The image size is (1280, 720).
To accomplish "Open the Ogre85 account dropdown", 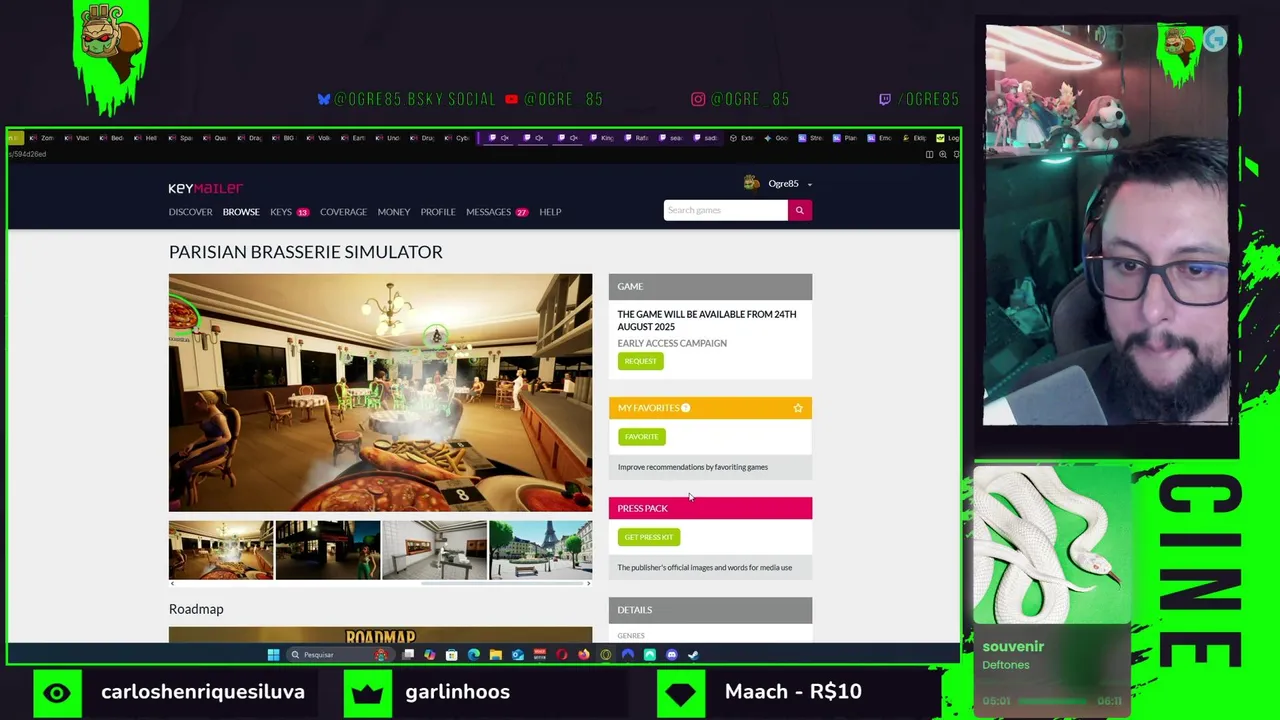I will 789,184.
